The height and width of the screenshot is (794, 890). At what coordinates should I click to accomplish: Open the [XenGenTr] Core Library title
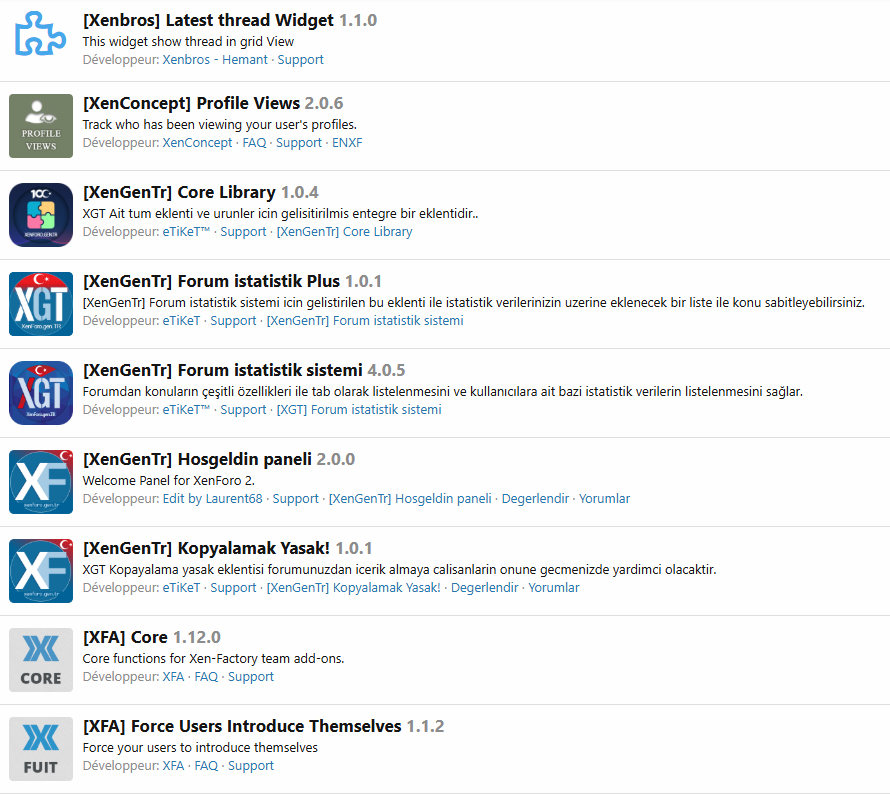coord(179,192)
